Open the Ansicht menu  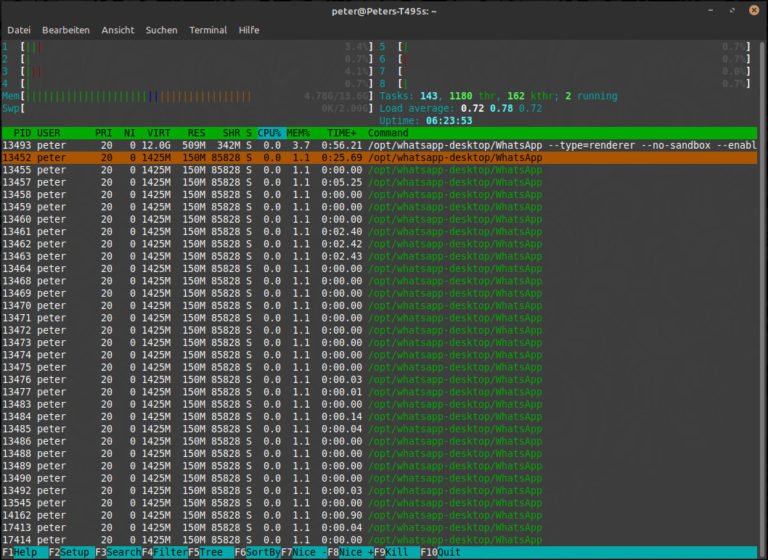(x=118, y=30)
